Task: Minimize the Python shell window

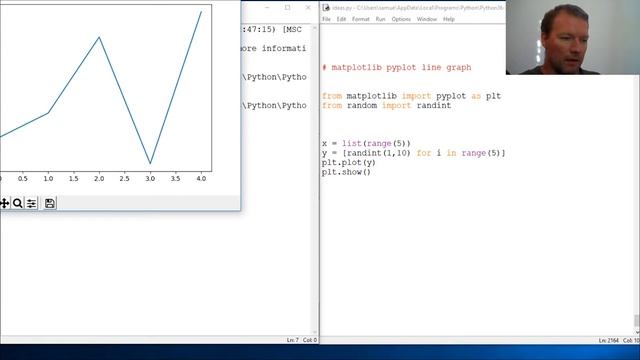Action: point(267,8)
